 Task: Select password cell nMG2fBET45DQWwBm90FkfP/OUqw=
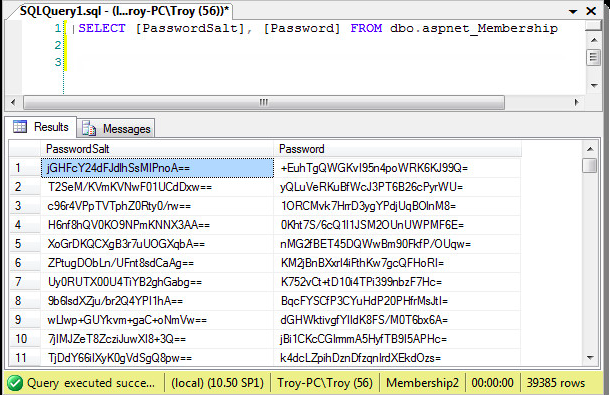pyautogui.click(x=397, y=244)
